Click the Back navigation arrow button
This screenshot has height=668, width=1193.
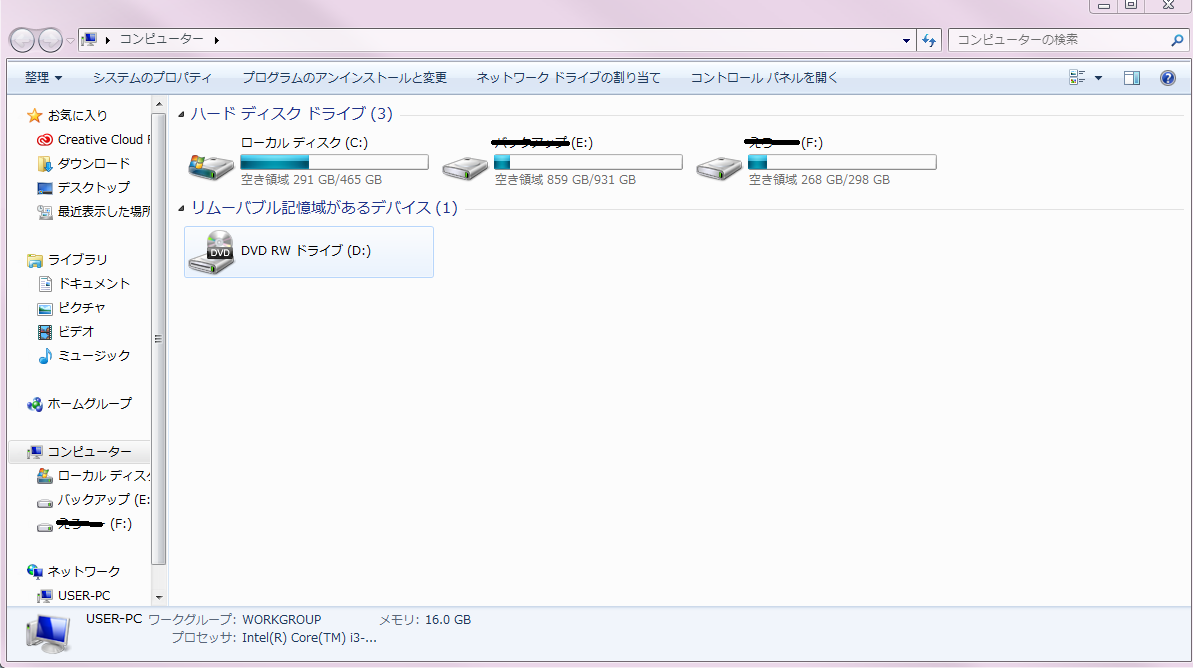22,40
